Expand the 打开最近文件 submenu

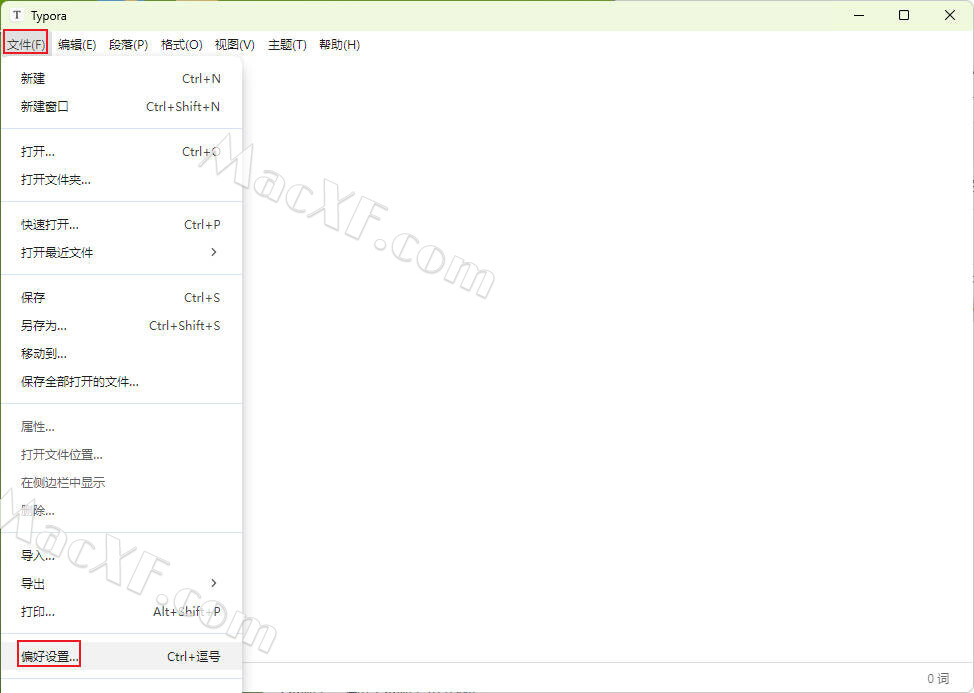[x=121, y=253]
